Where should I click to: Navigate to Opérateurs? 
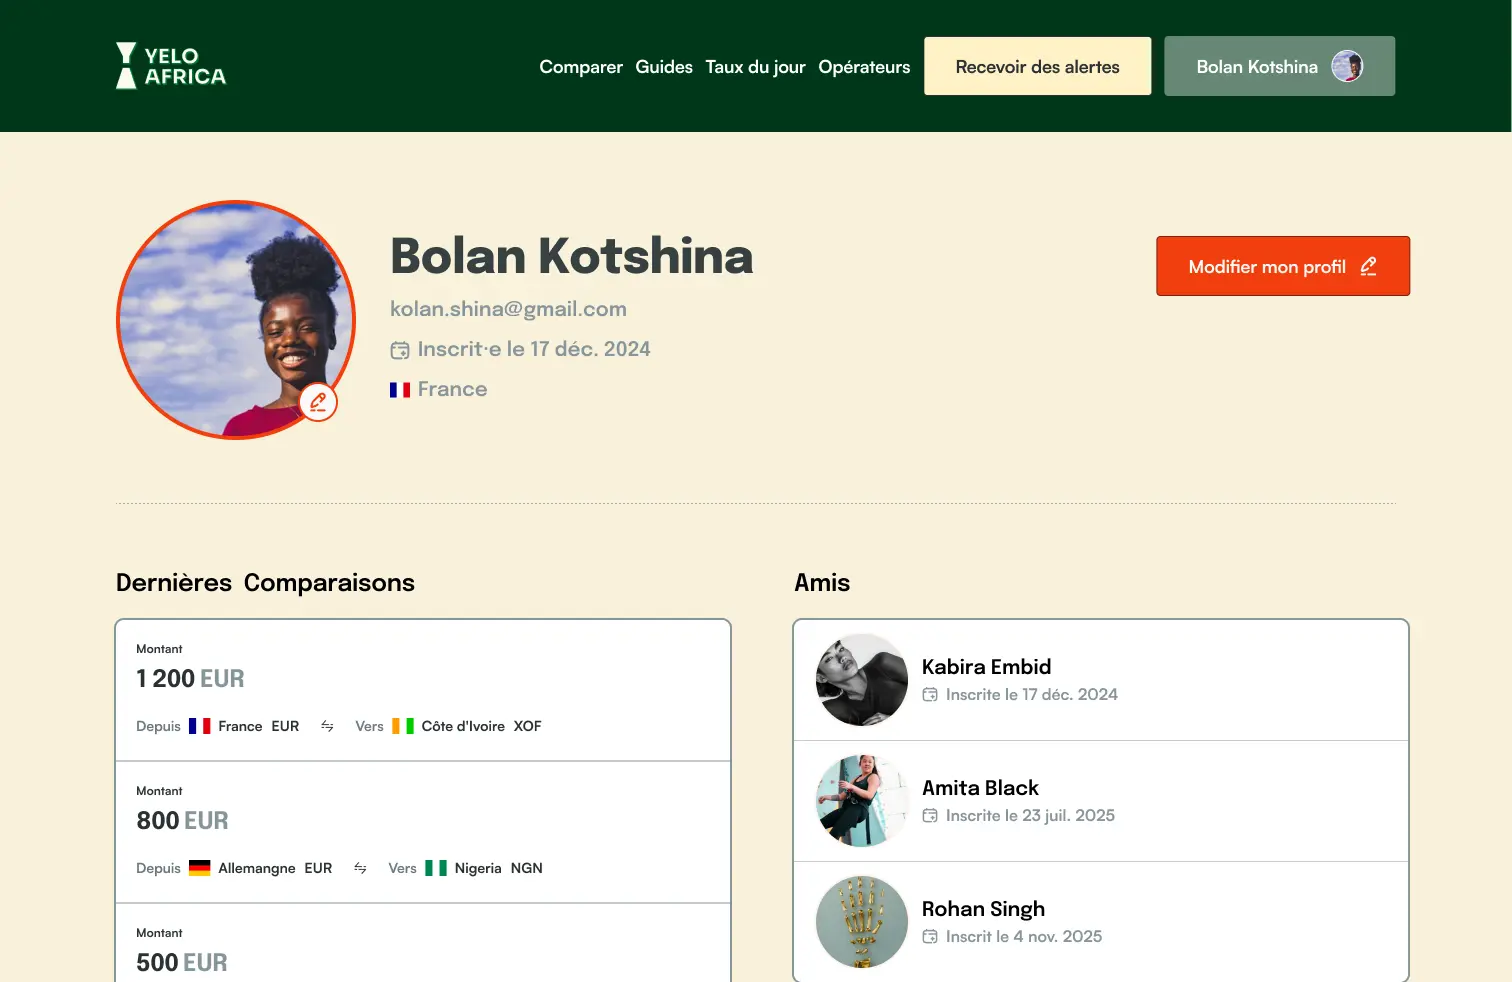point(864,67)
